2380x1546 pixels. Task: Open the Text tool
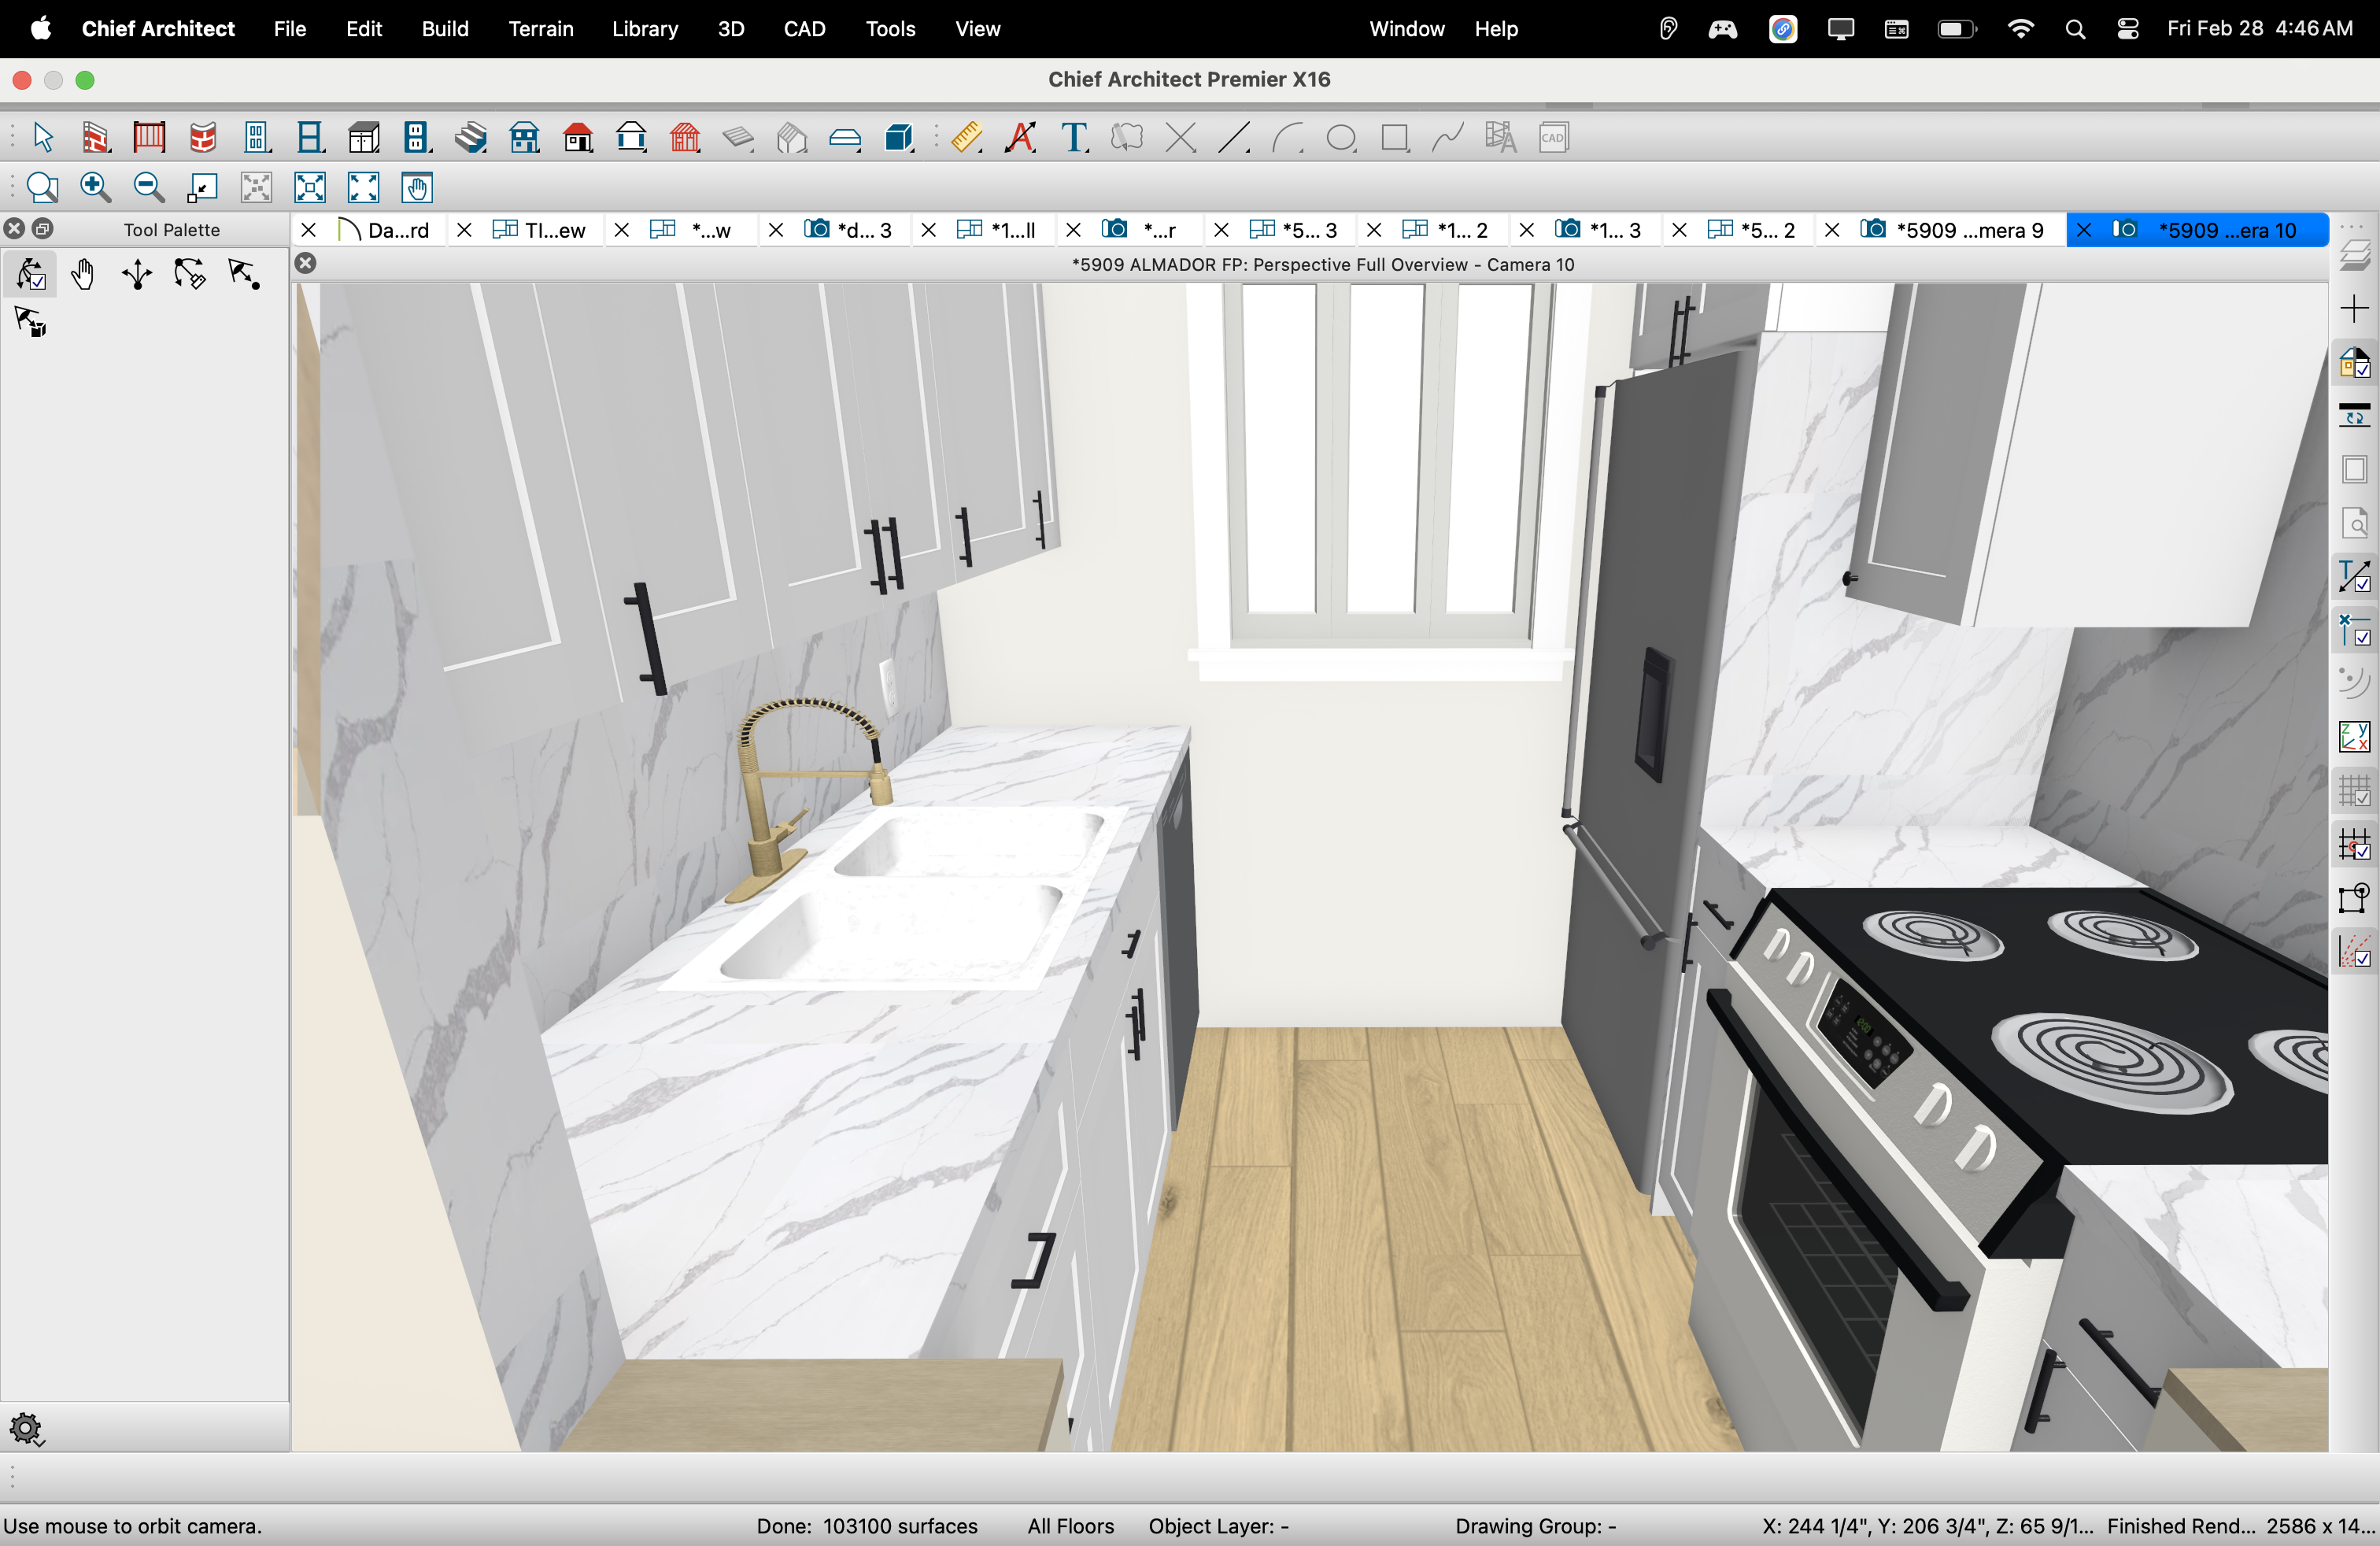click(x=1074, y=137)
